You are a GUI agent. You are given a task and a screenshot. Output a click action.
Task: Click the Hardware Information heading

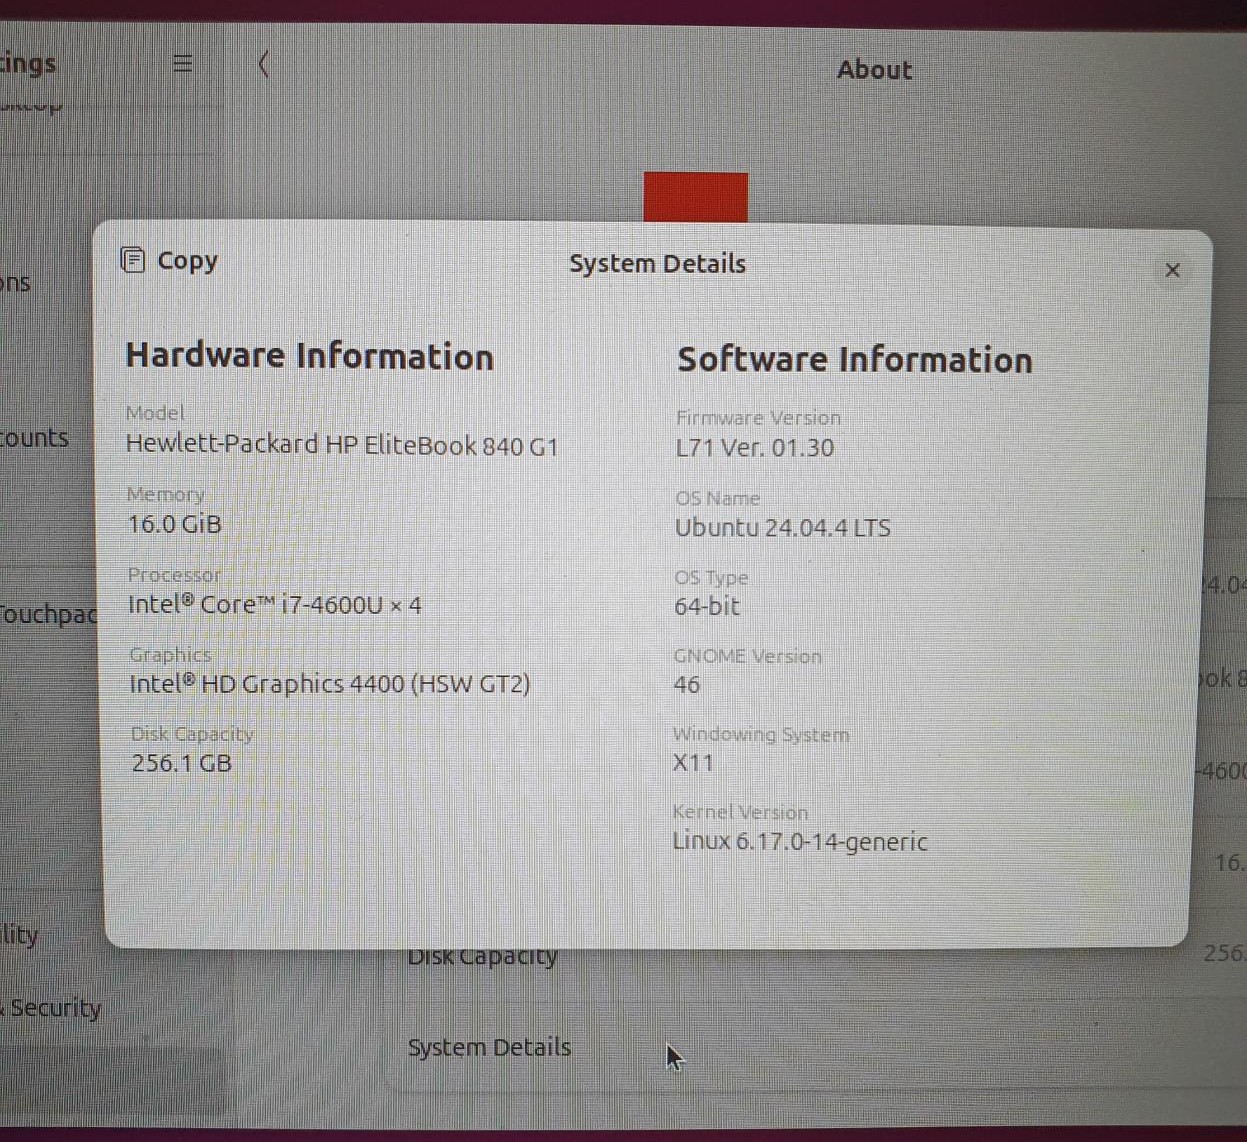click(x=310, y=356)
